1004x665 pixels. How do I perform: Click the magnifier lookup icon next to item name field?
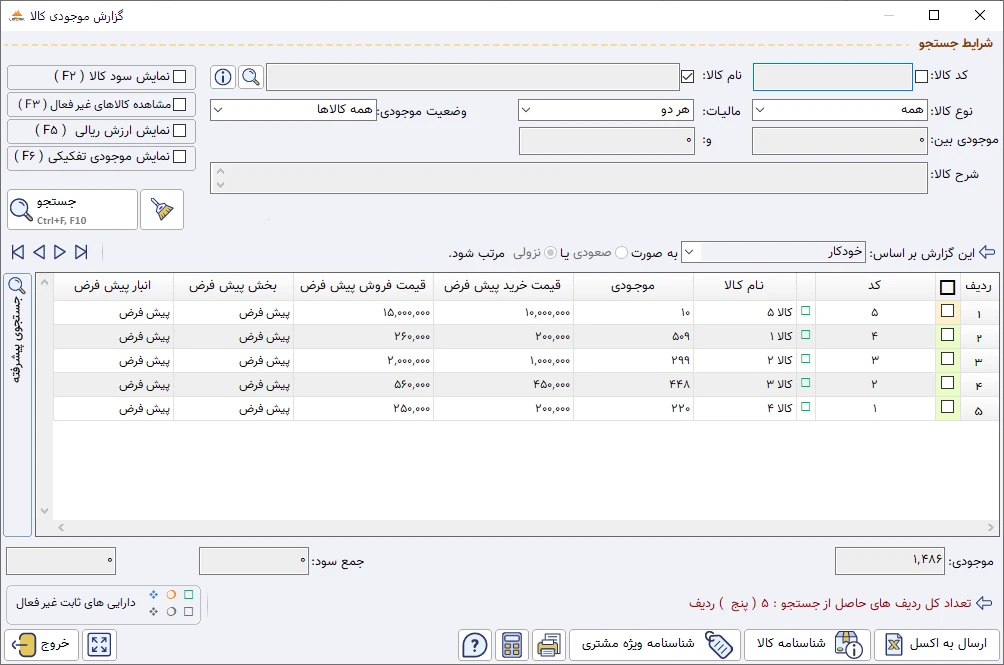pos(251,77)
